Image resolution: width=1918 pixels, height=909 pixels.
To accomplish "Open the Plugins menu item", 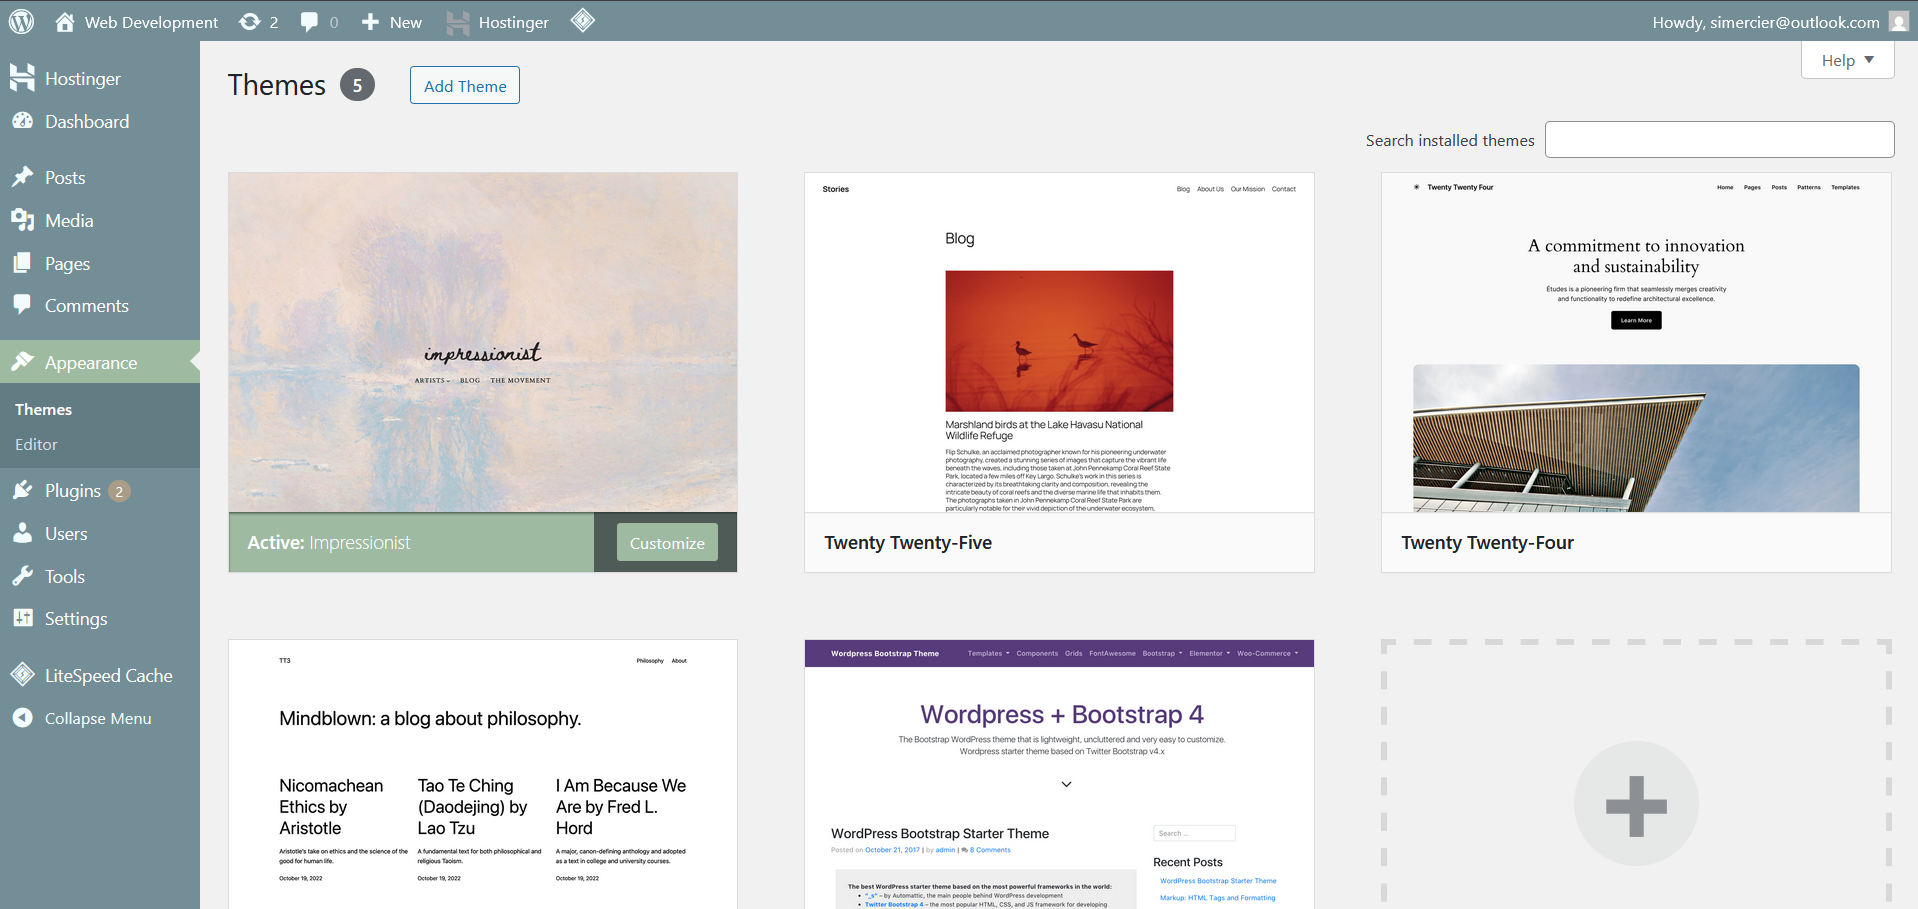I will 73,491.
